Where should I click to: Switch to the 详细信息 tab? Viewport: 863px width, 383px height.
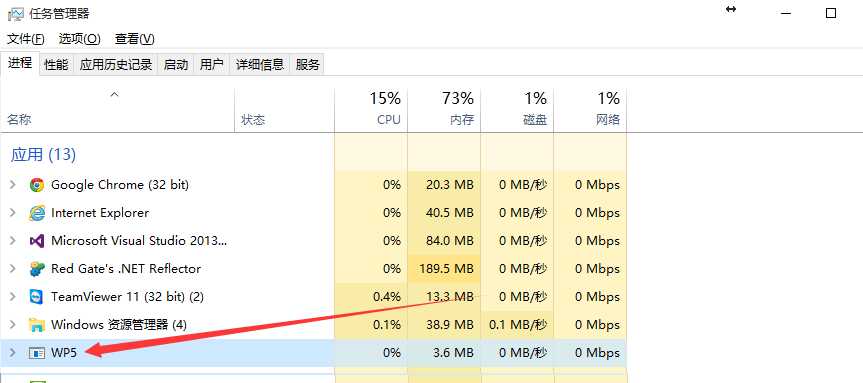click(260, 64)
